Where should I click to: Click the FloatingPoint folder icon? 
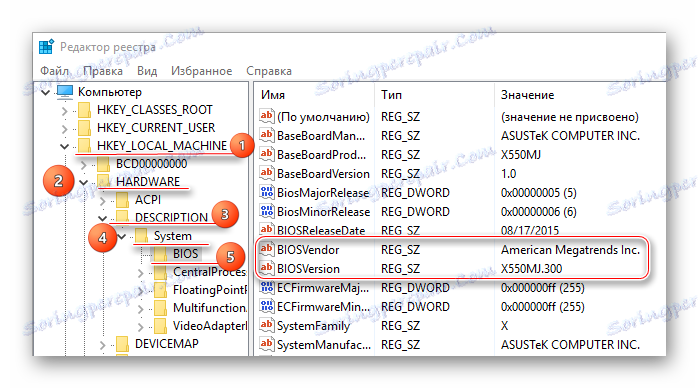click(x=161, y=290)
